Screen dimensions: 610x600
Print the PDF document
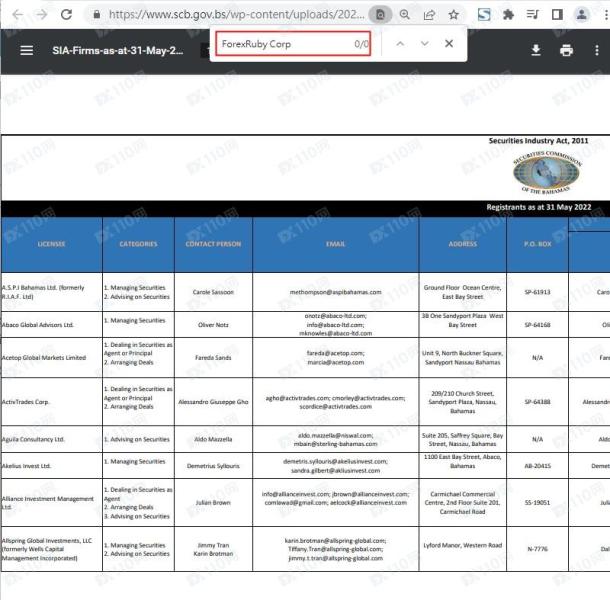[x=566, y=50]
